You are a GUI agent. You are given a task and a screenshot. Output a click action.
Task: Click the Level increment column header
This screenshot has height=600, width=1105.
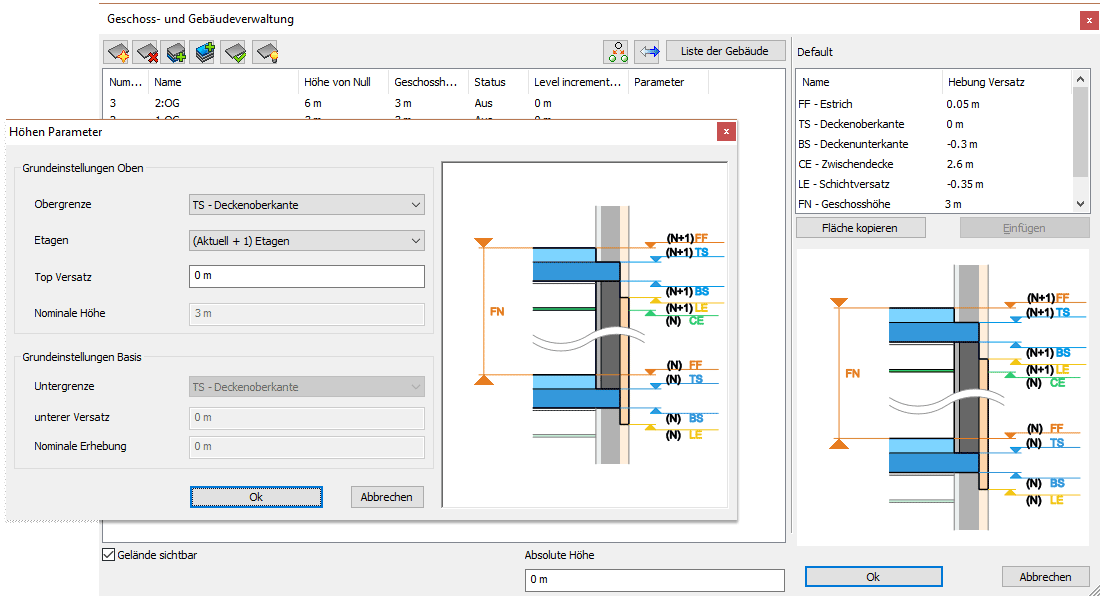579,82
